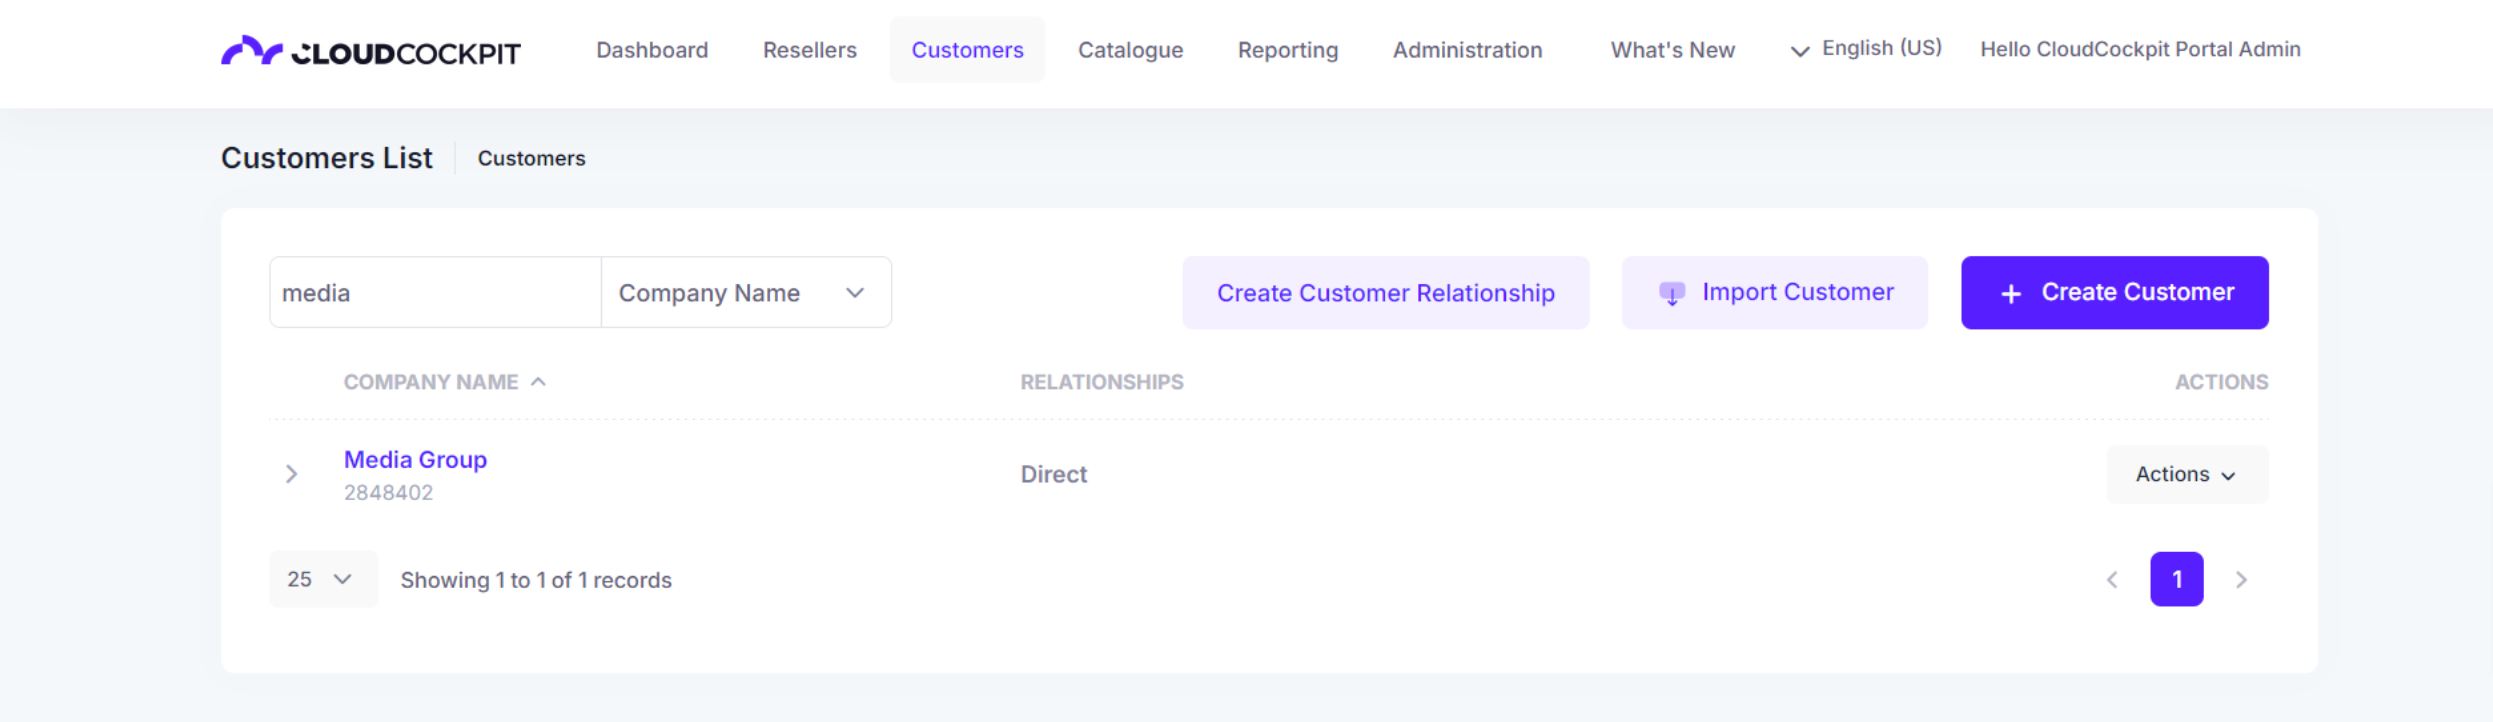Image resolution: width=2493 pixels, height=722 pixels.
Task: Open the Media Group customer link
Action: (415, 459)
